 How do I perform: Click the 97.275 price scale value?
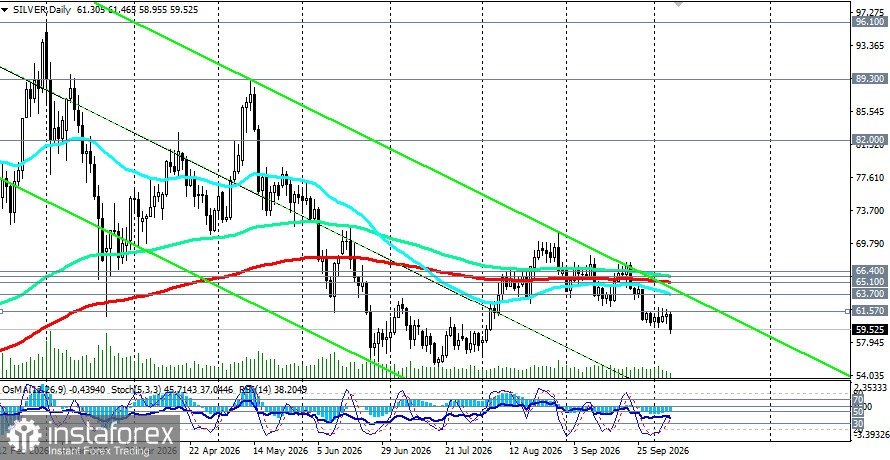(870, 12)
